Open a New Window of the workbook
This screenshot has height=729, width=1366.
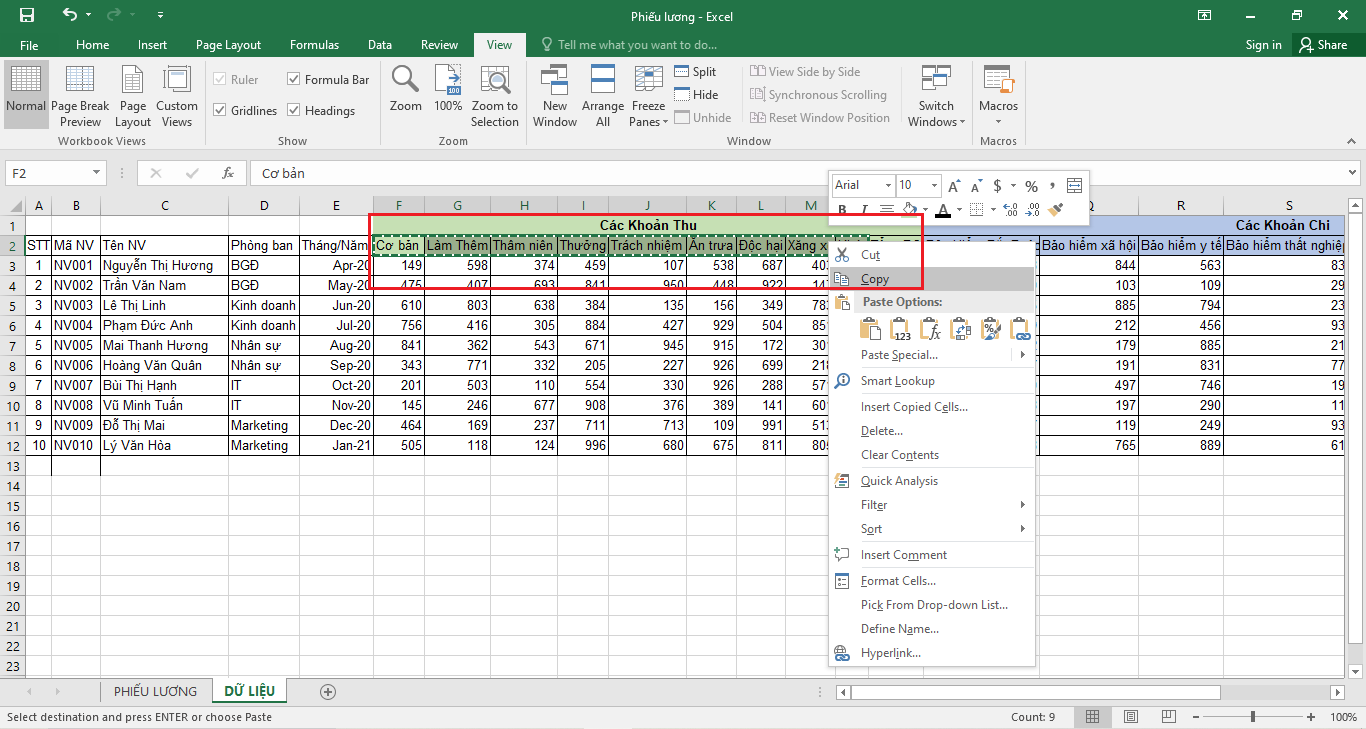click(555, 96)
